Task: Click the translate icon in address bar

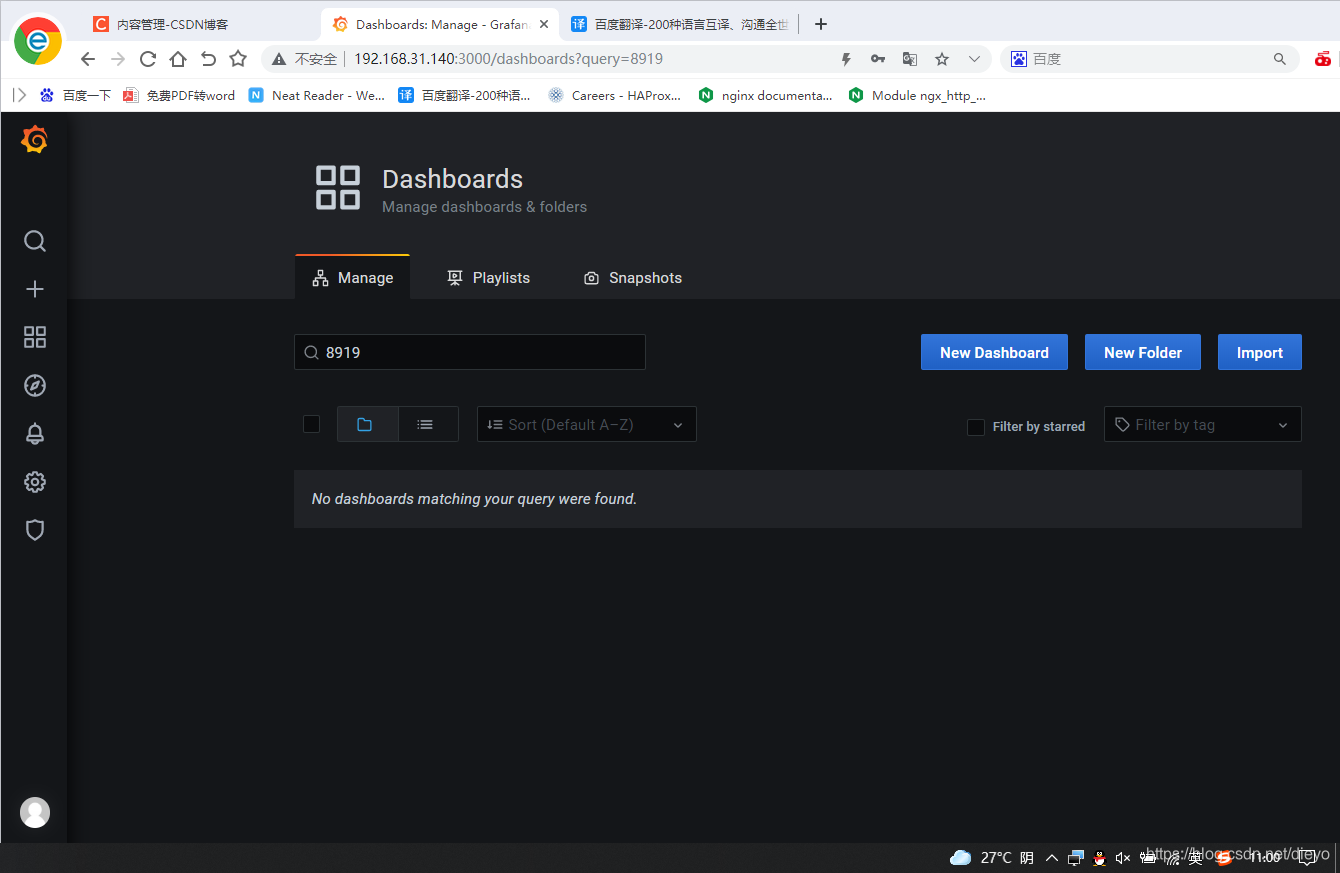Action: pos(910,59)
